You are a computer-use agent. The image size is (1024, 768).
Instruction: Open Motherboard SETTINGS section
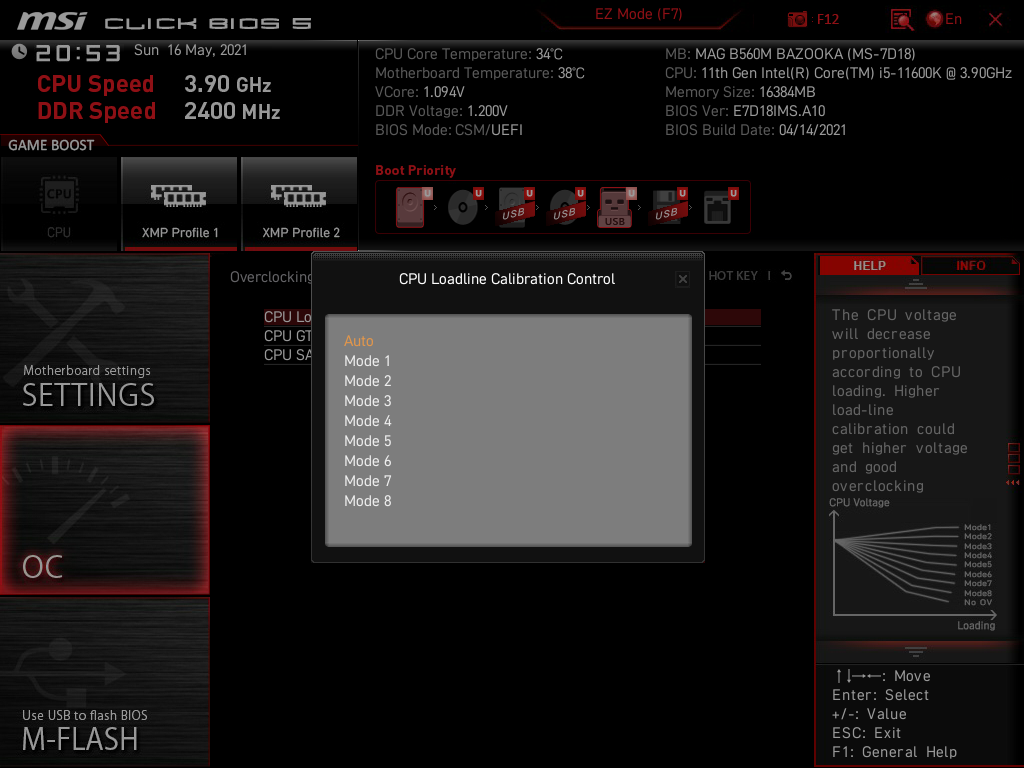click(x=104, y=338)
